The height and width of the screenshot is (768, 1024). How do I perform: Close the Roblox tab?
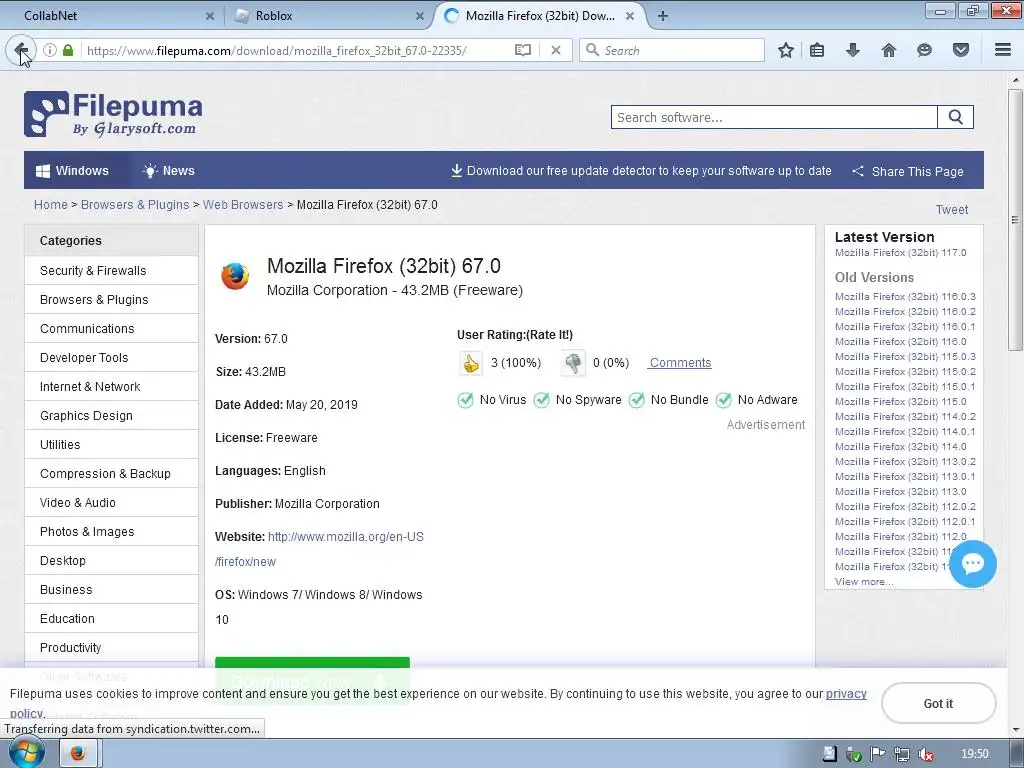coord(420,16)
